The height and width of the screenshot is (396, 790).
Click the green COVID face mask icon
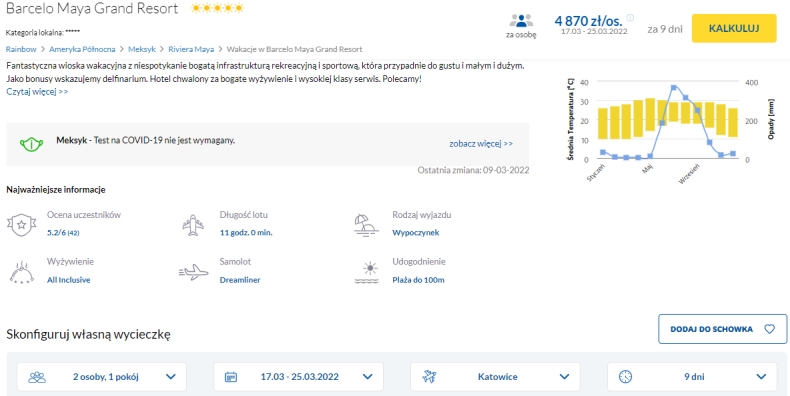pos(31,144)
